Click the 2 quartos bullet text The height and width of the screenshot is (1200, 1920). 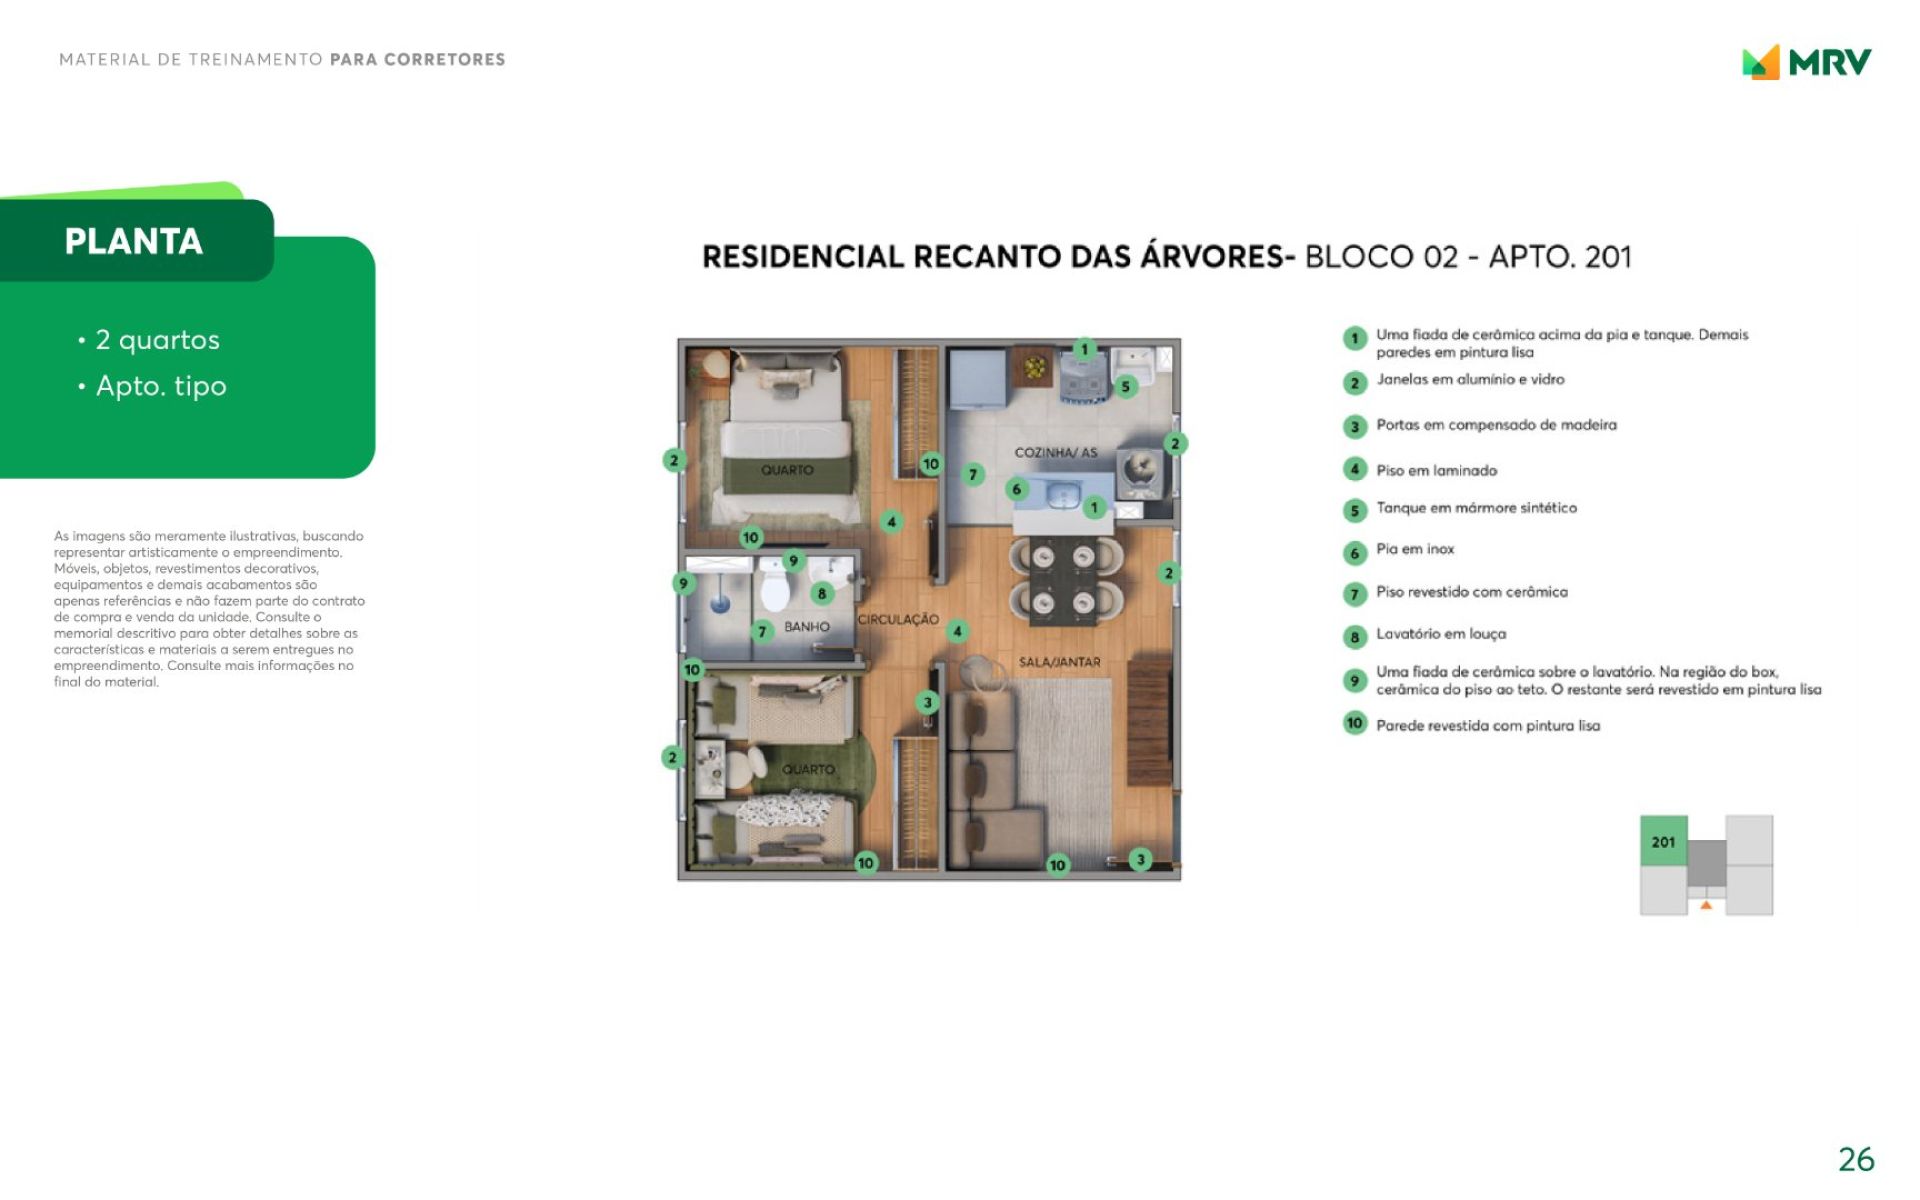point(157,340)
